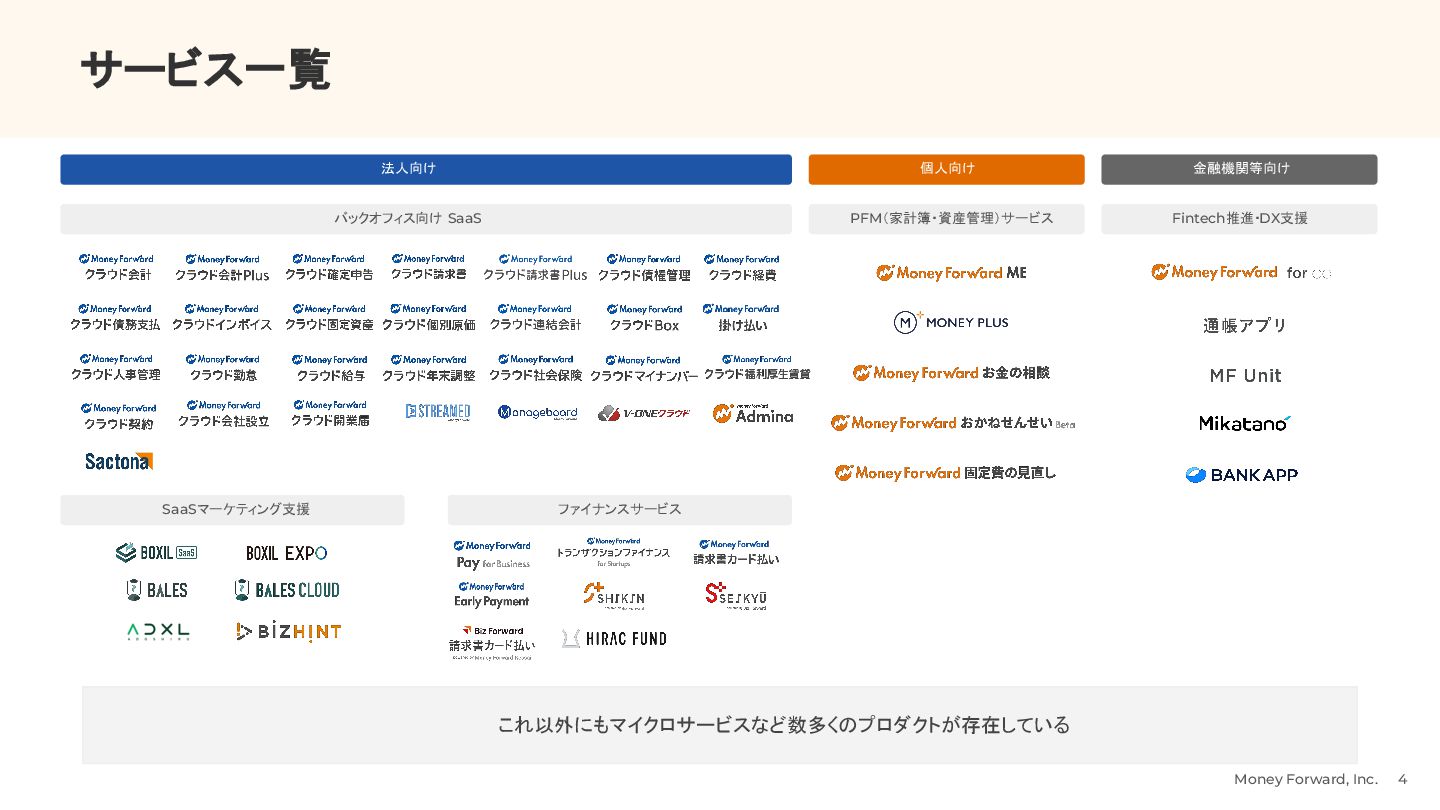This screenshot has width=1440, height=810.
Task: Select the SaaSマーケティング支援 section header
Action: [x=232, y=510]
